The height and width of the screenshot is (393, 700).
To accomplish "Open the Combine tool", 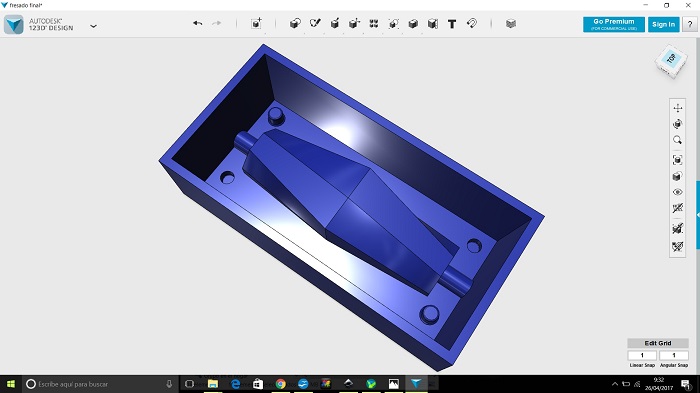I will [x=413, y=24].
